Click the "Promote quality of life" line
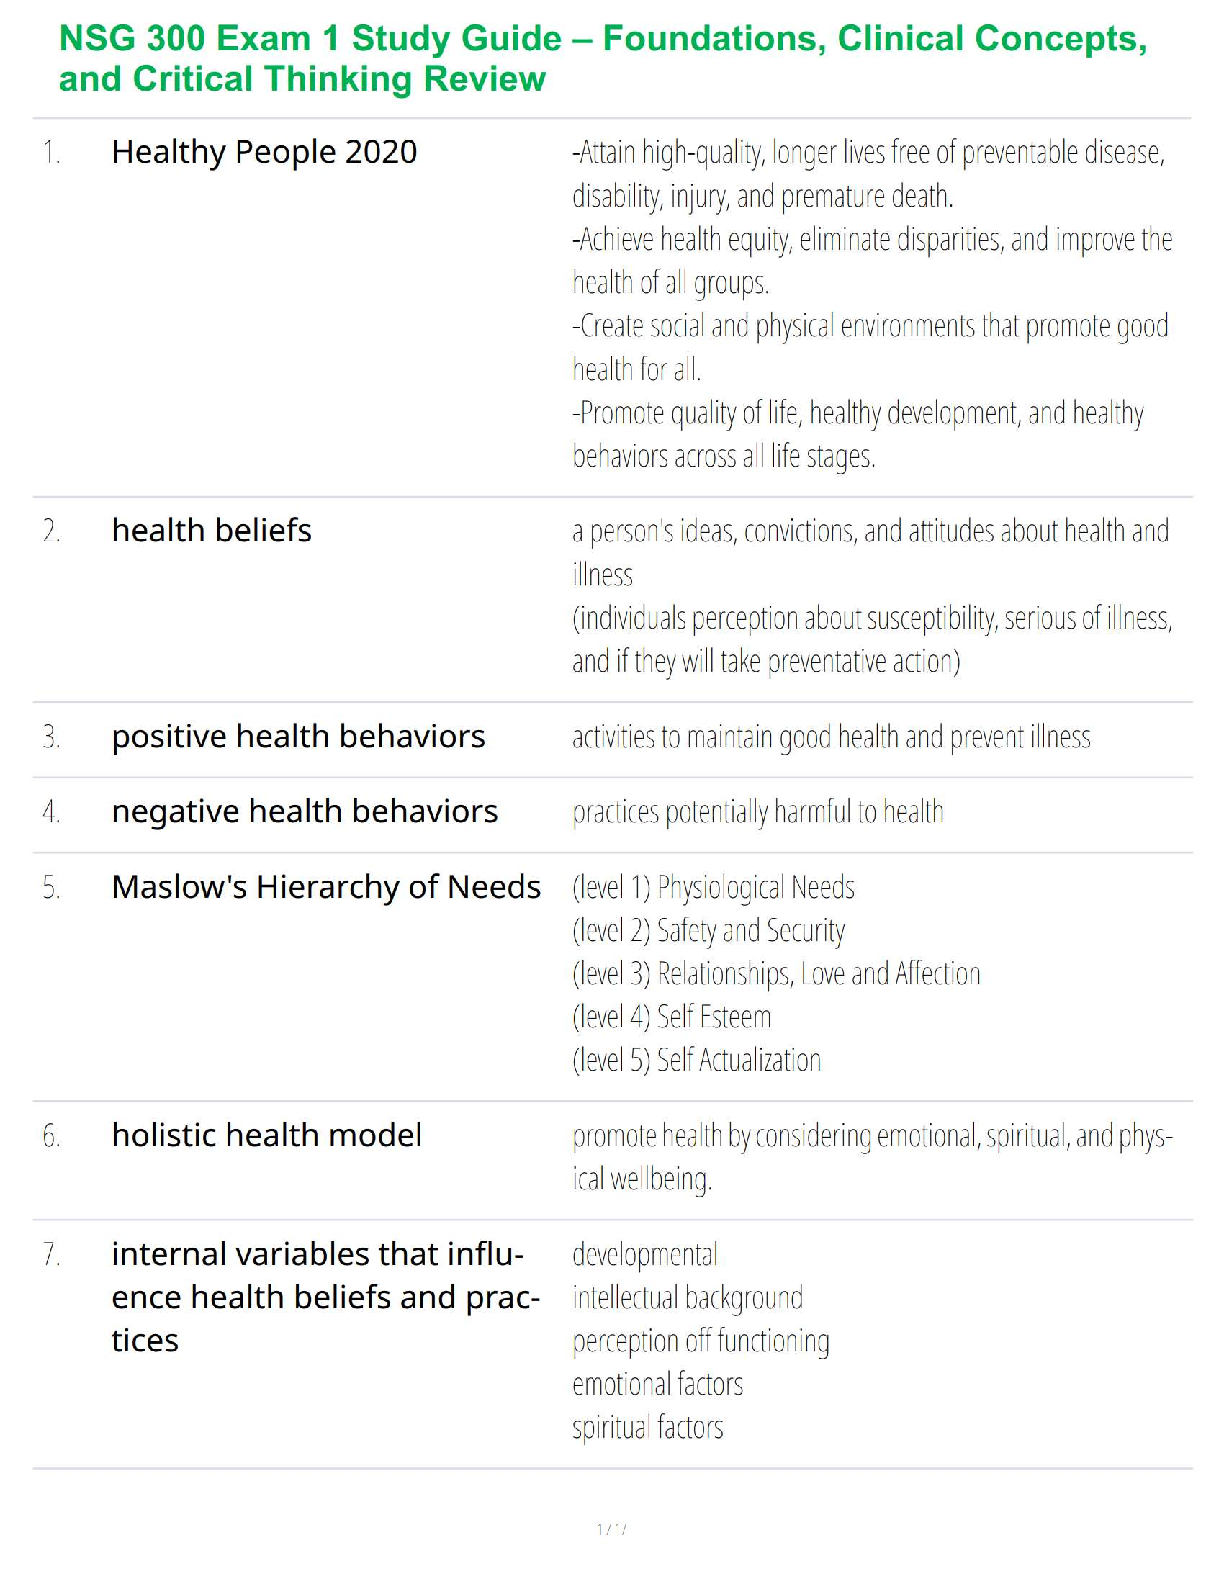This screenshot has height=1584, width=1224. pyautogui.click(x=857, y=413)
